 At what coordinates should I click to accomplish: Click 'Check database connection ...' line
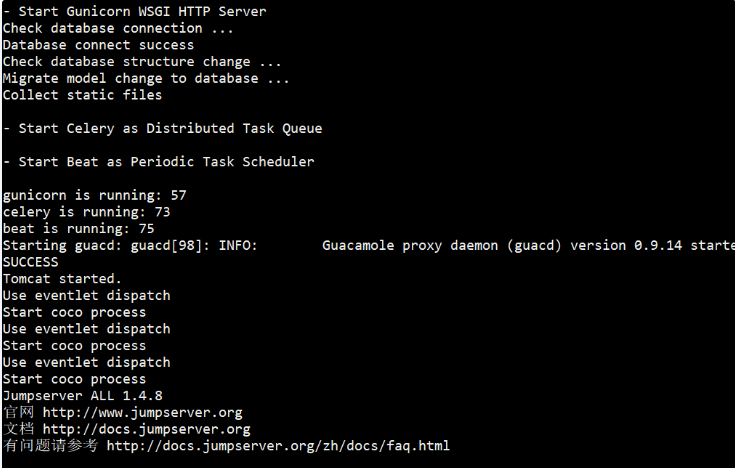pos(118,29)
